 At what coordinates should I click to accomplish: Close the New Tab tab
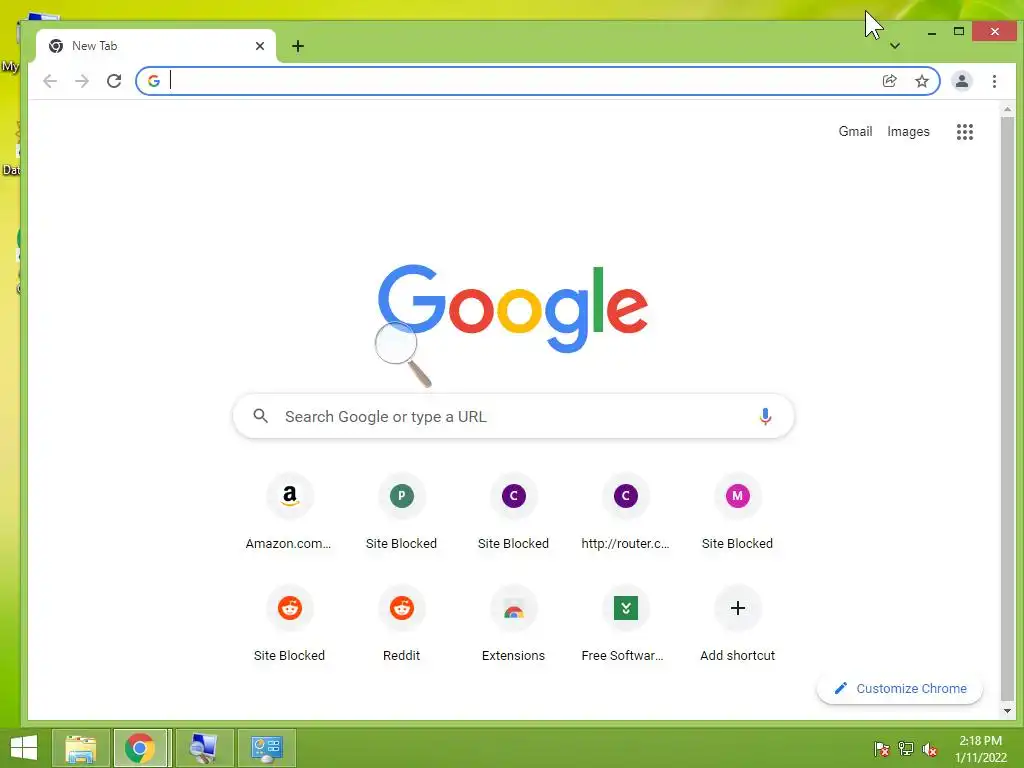pyautogui.click(x=260, y=46)
